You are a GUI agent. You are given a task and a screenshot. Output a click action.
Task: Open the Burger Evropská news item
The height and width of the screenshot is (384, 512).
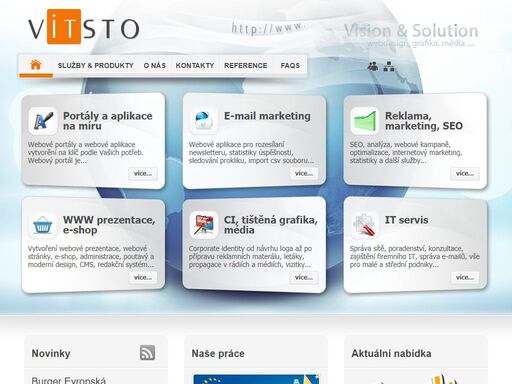[69, 380]
